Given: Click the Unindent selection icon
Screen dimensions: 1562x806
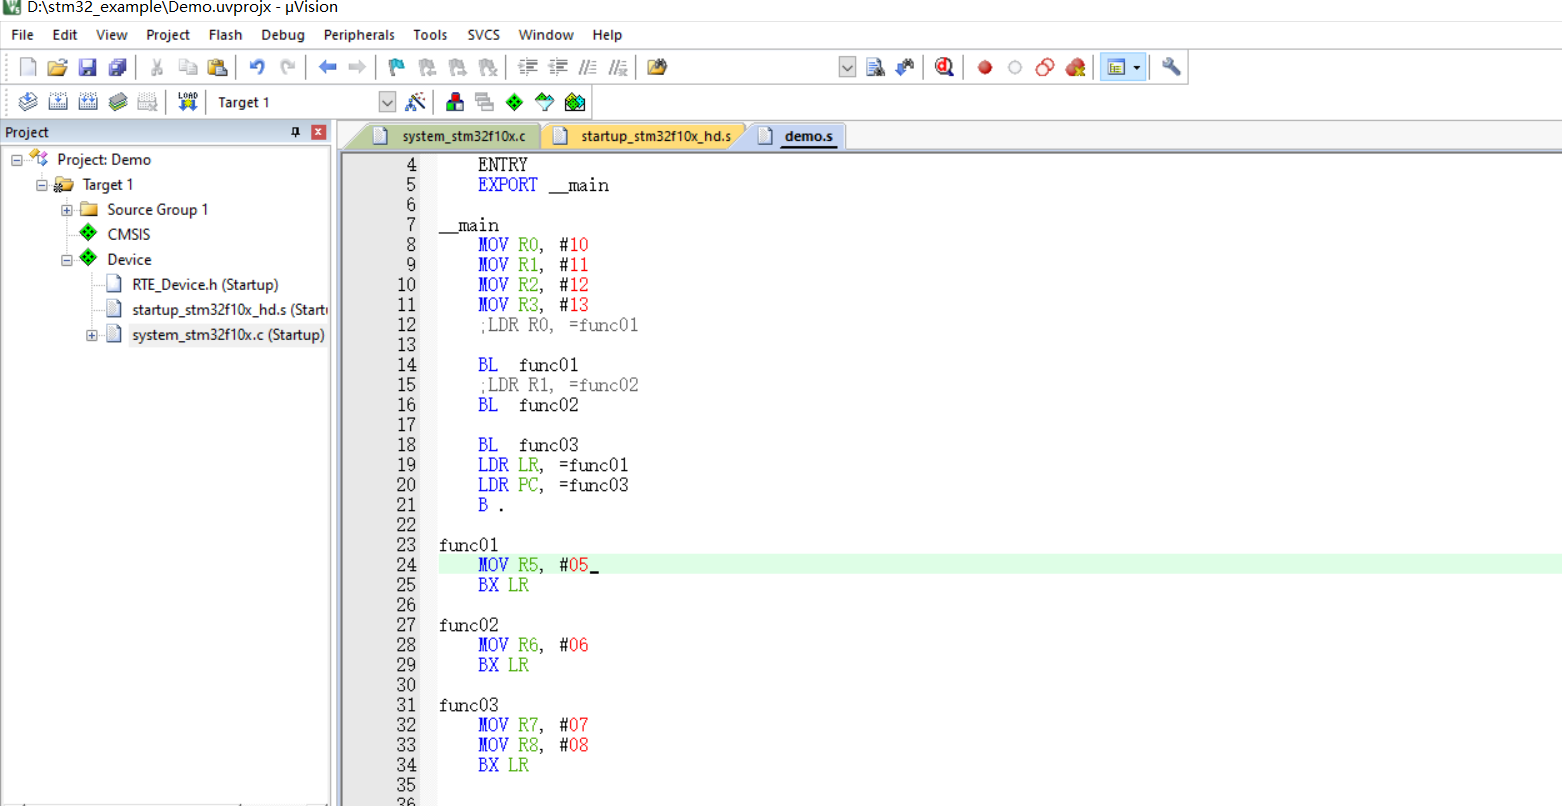Looking at the screenshot, I should pos(558,67).
